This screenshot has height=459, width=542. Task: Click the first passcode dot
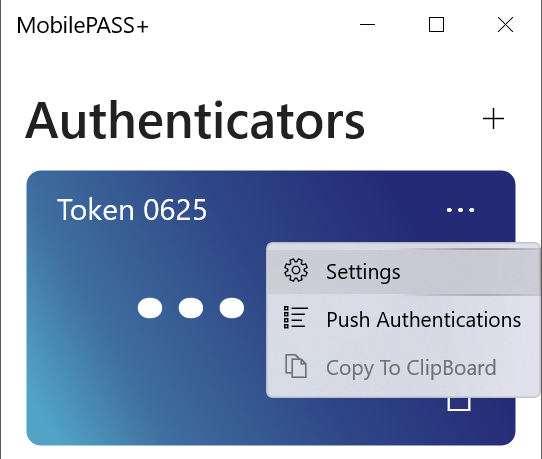(150, 308)
